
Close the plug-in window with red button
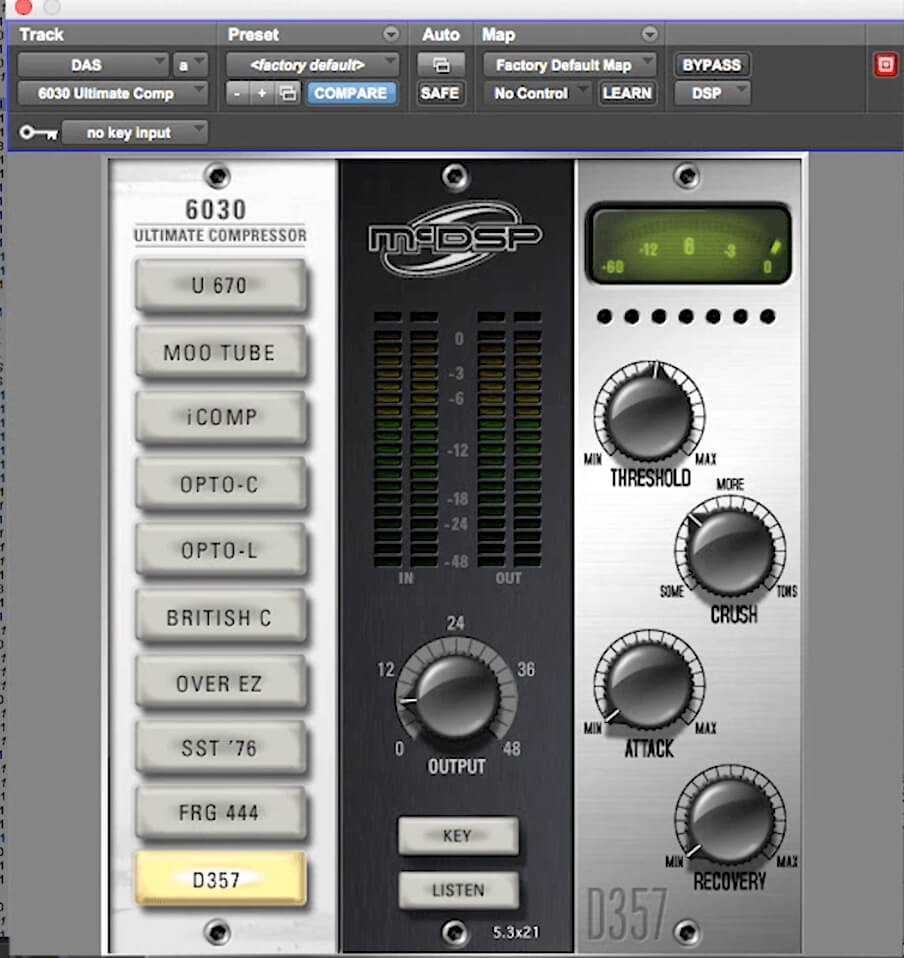(x=23, y=7)
